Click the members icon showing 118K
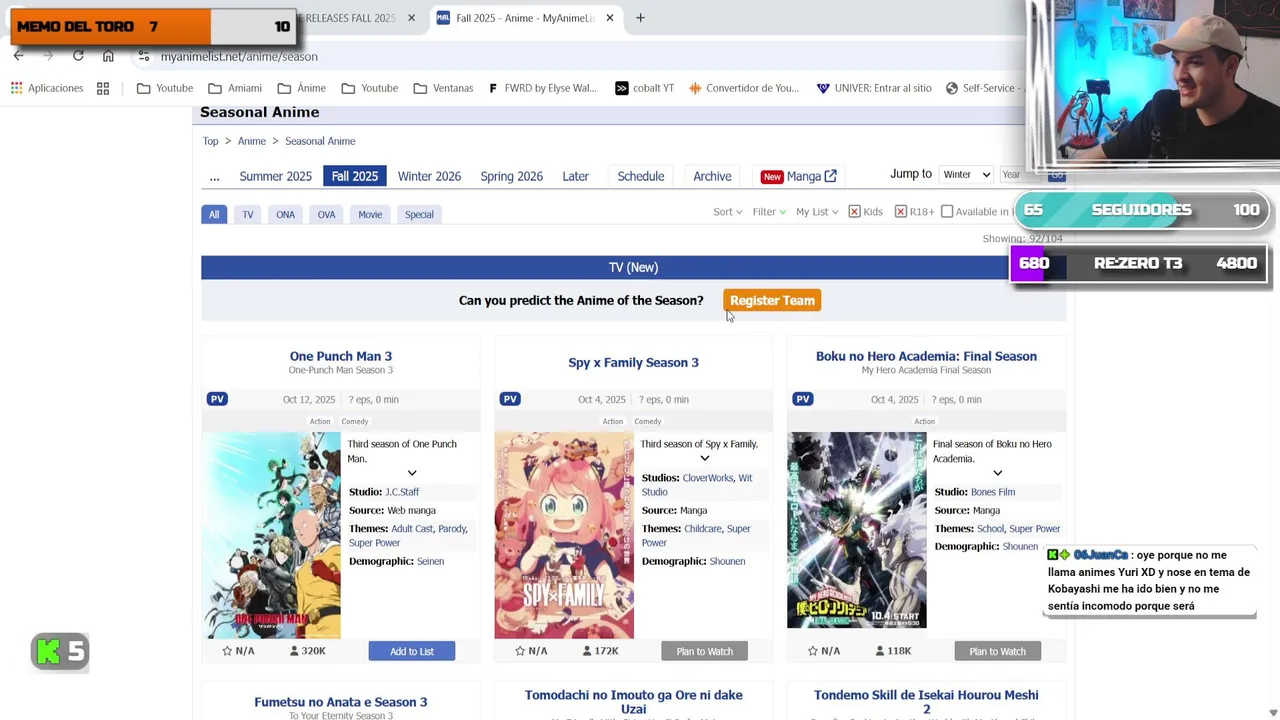The height and width of the screenshot is (720, 1280). pyautogui.click(x=880, y=651)
